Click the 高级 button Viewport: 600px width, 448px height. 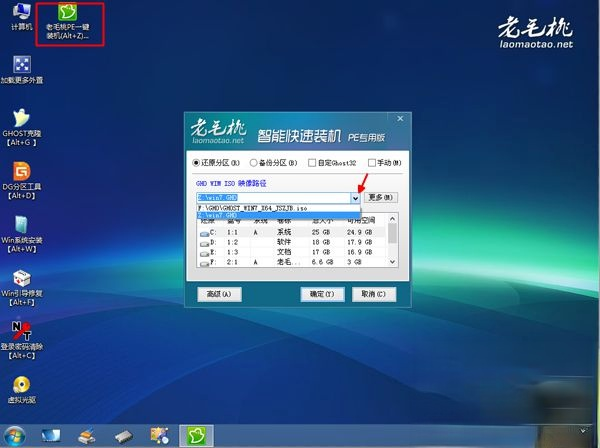point(219,294)
